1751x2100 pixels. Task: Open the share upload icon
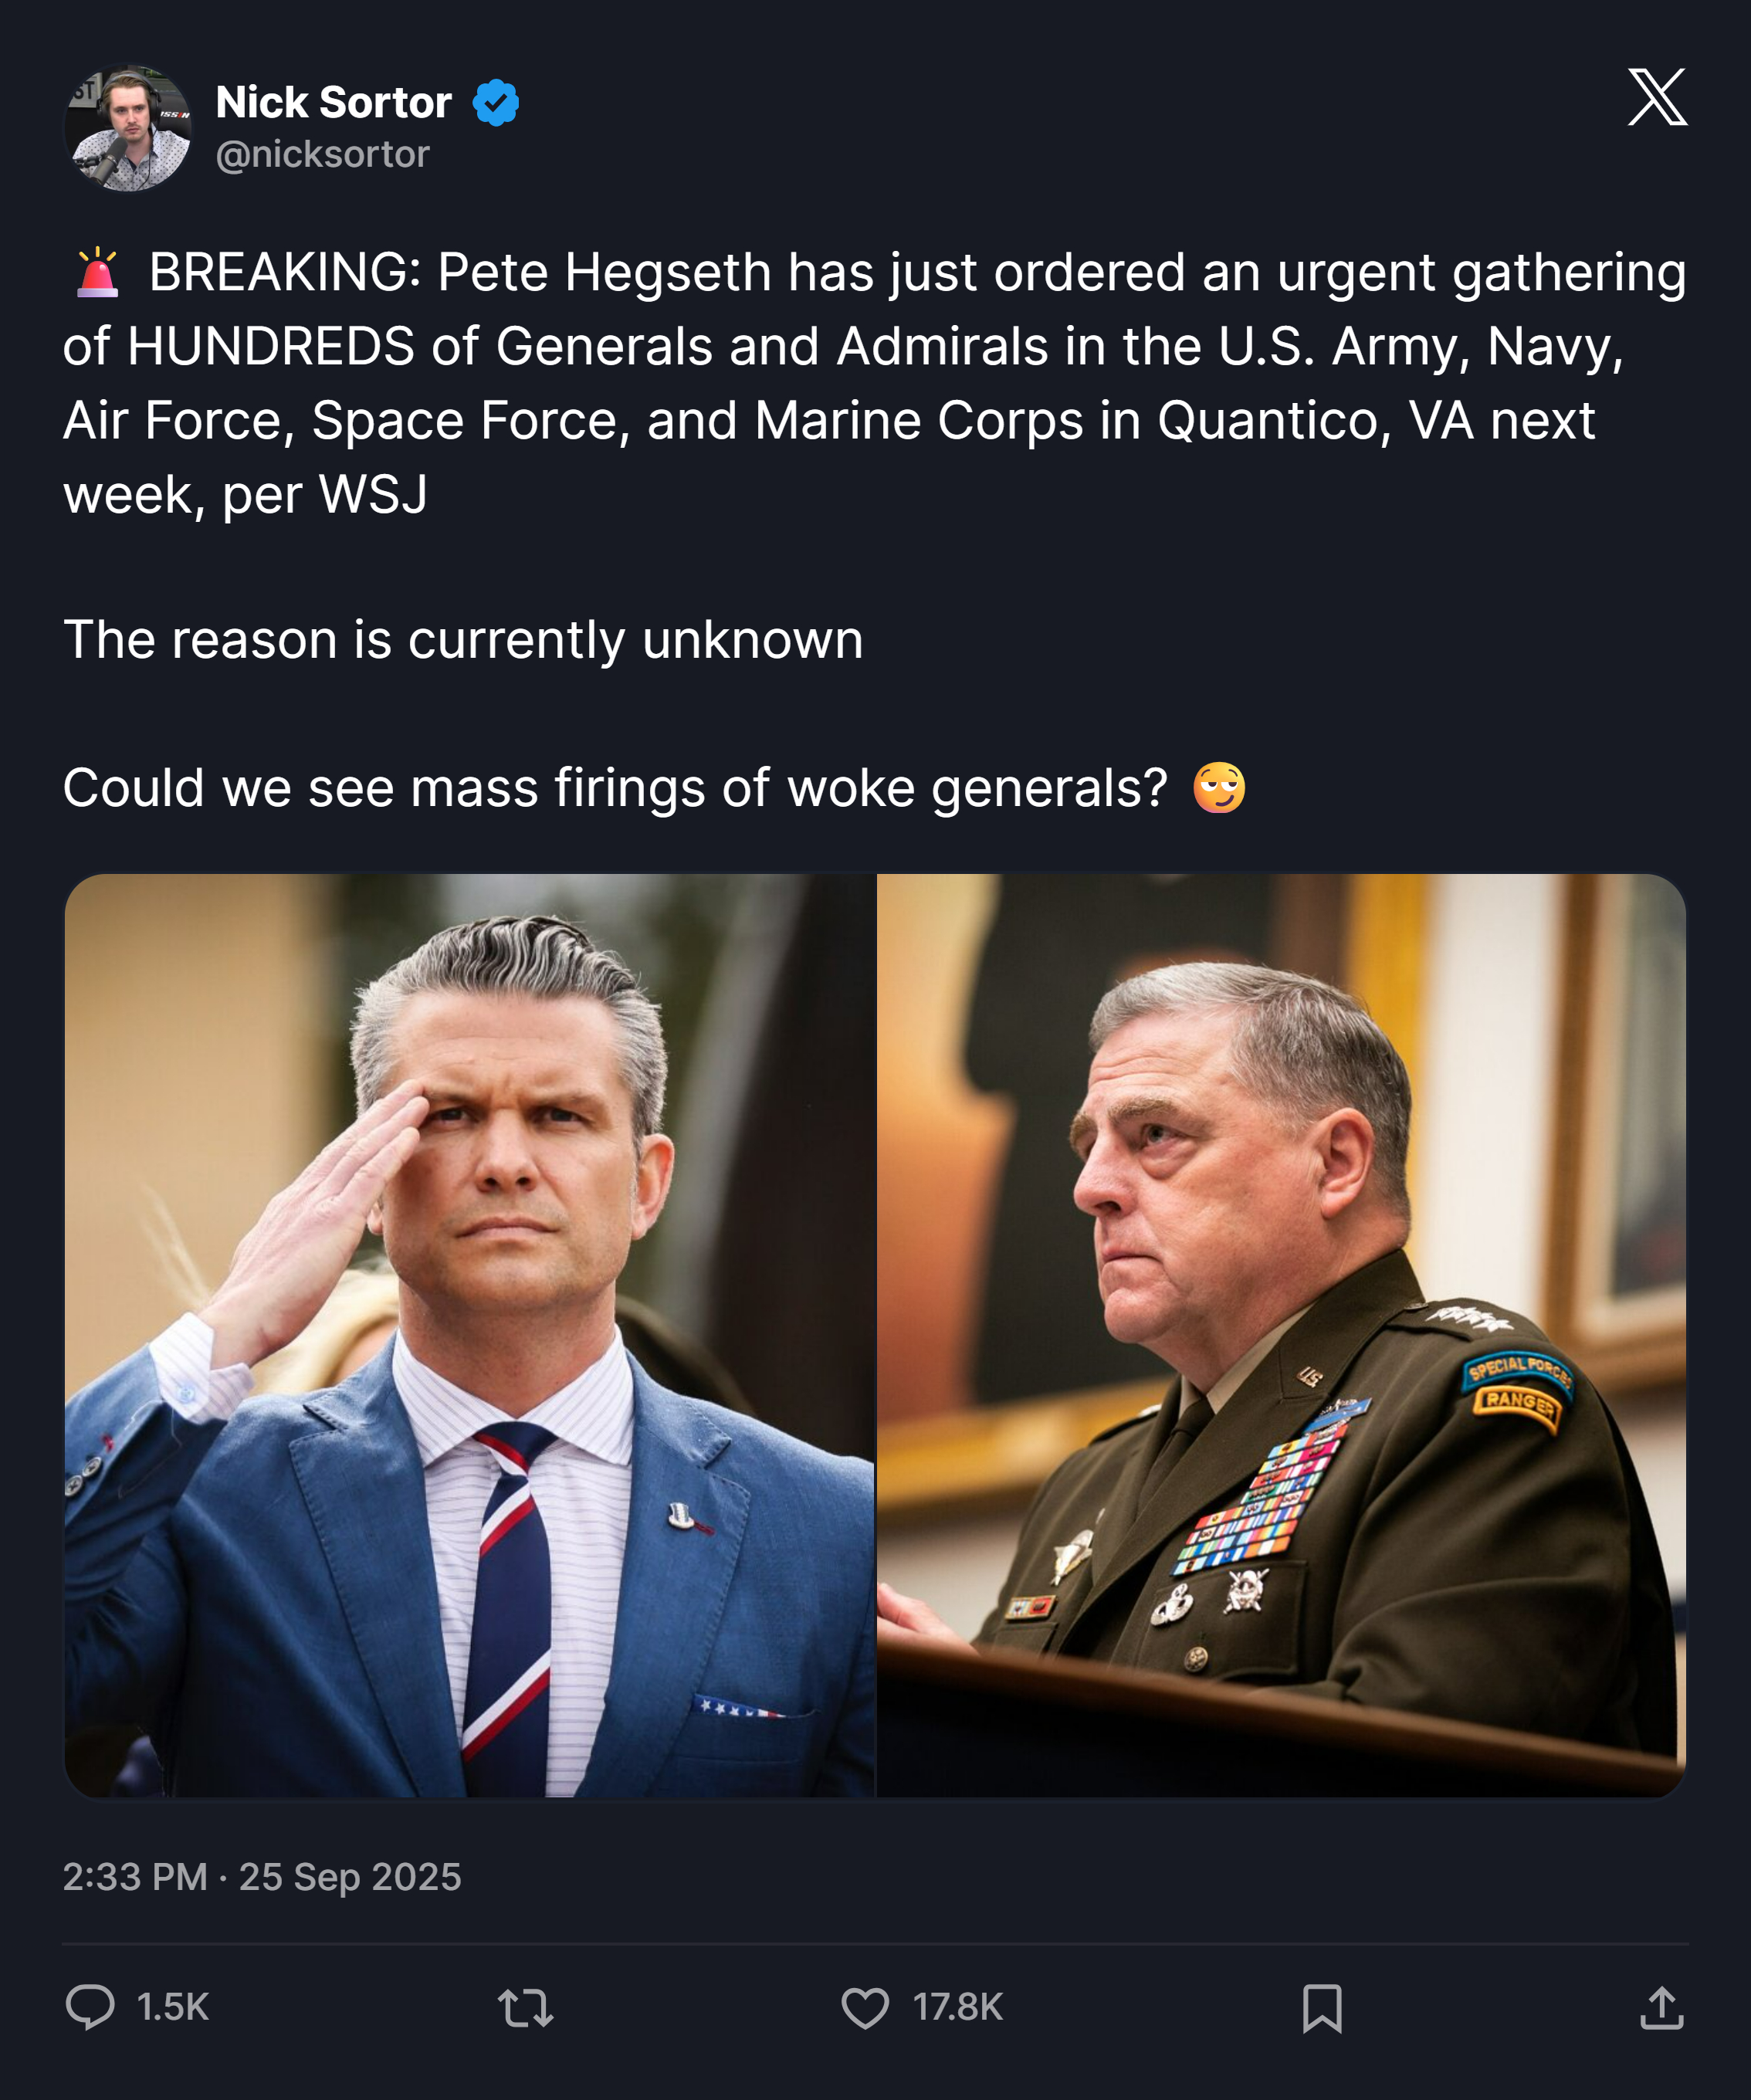1662,2007
